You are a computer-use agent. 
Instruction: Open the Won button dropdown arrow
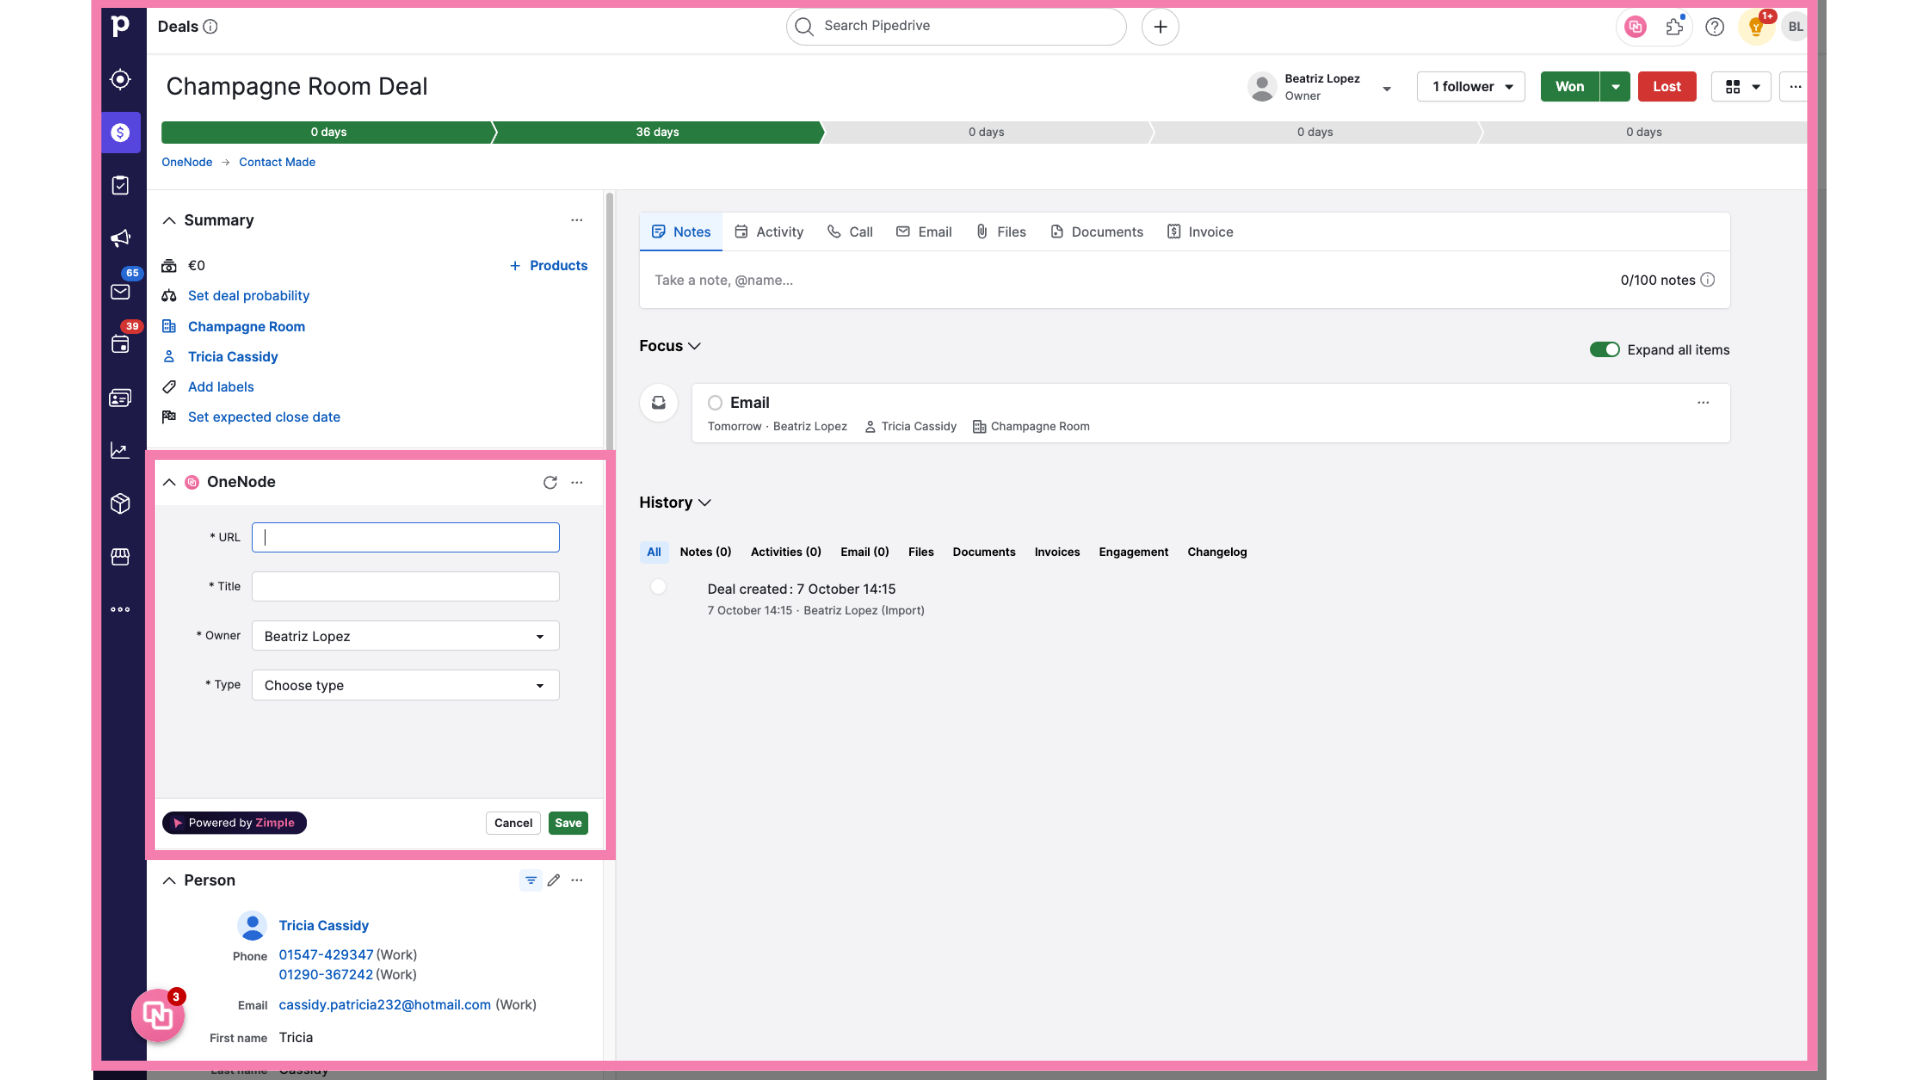(x=1615, y=87)
